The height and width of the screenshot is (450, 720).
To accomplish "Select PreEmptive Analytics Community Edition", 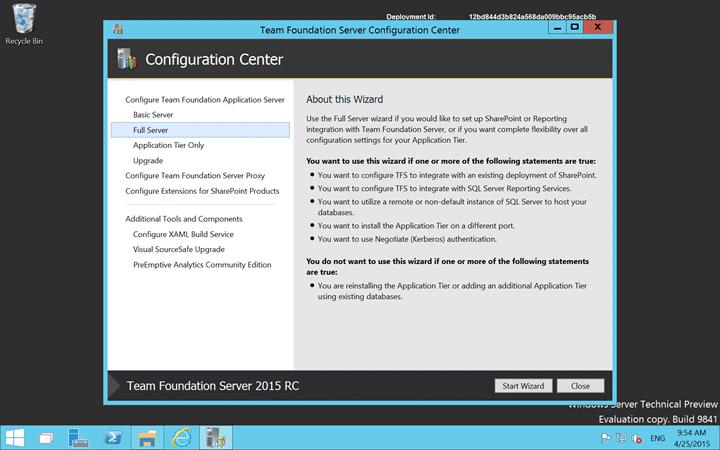I will click(202, 265).
